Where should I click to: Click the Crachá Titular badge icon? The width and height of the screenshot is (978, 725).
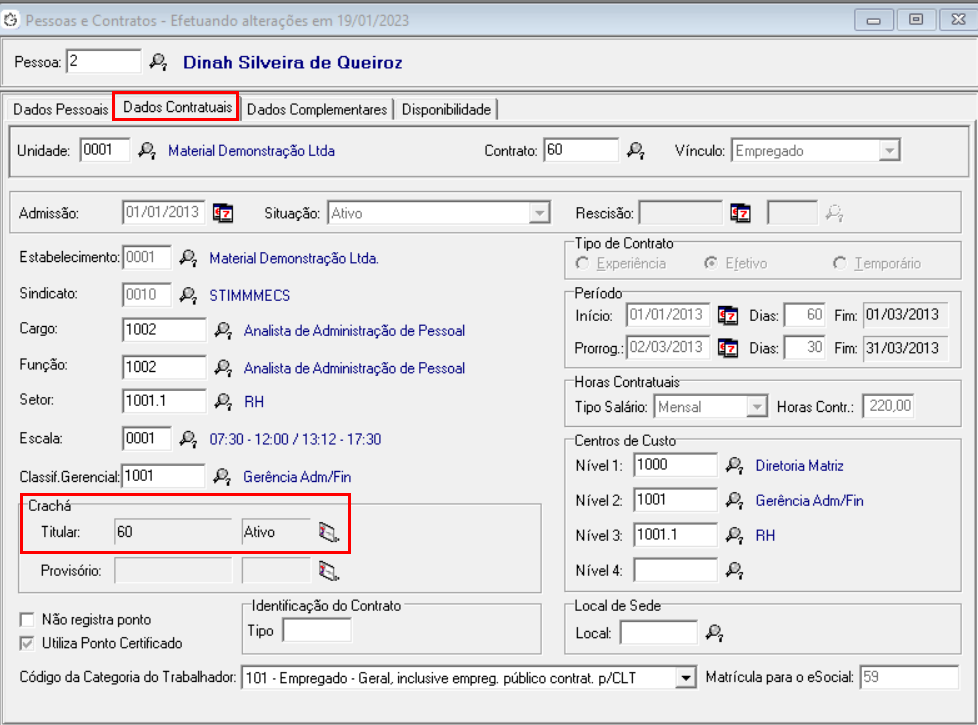pos(329,532)
